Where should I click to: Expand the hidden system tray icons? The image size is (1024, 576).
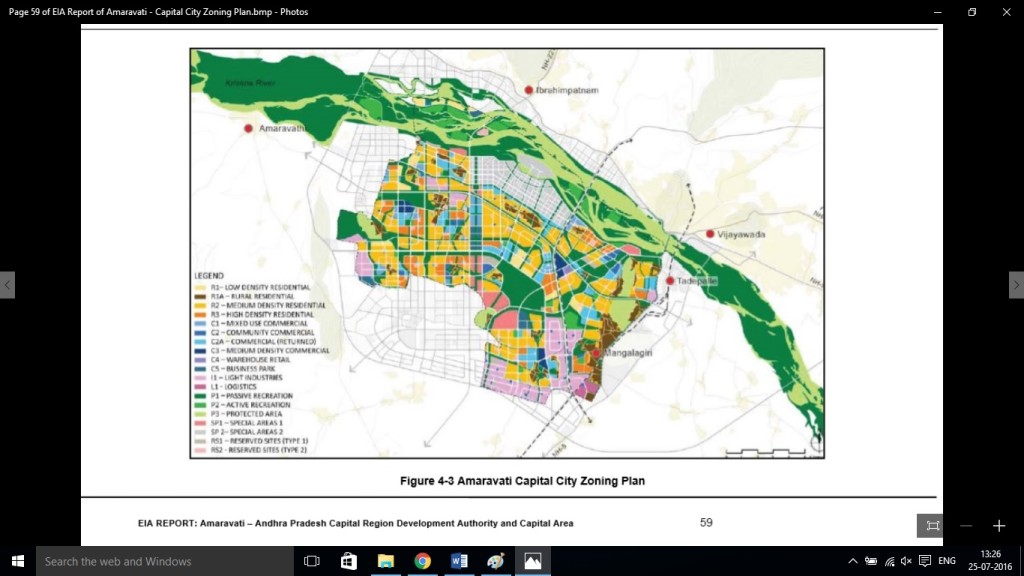(853, 561)
